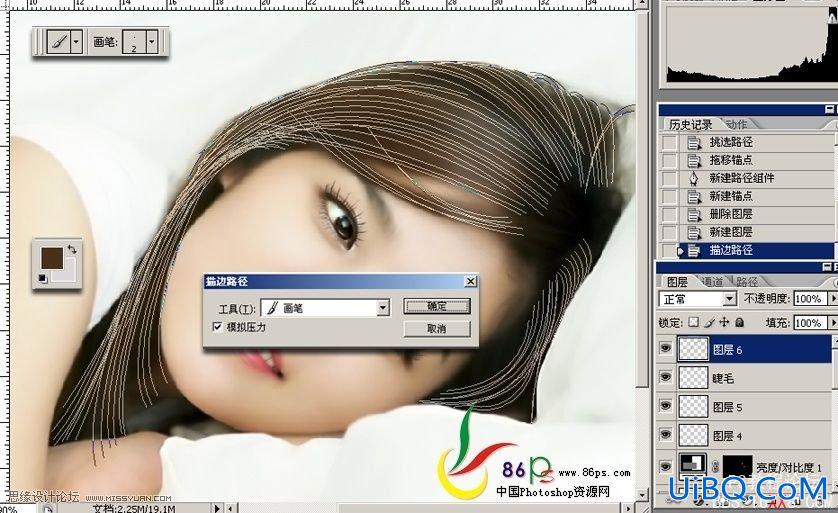Set history brush source box for 挑选路径
The image size is (838, 513).
pyautogui.click(x=669, y=142)
